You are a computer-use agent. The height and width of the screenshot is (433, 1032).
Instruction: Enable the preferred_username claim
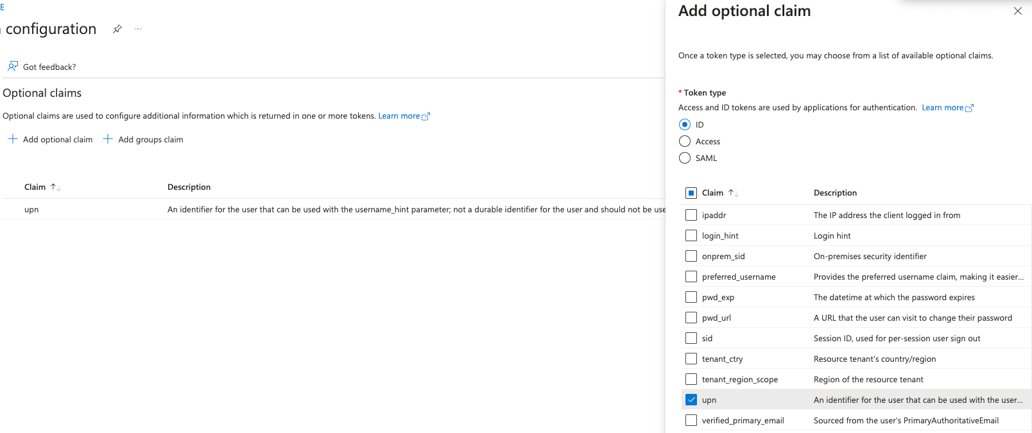click(x=691, y=277)
